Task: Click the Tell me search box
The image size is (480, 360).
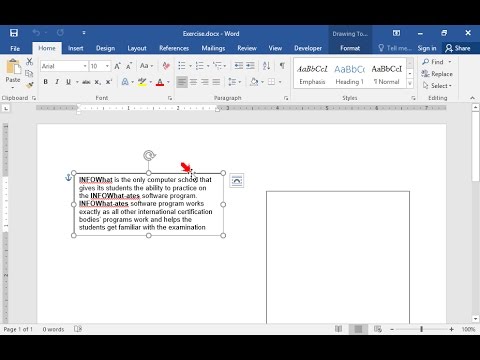Action: click(x=395, y=48)
